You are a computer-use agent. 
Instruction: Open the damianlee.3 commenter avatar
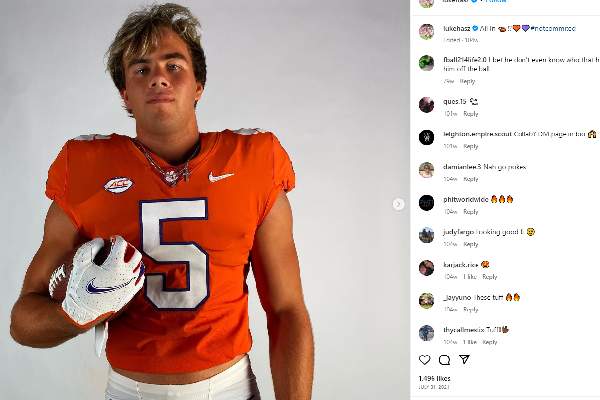[426, 170]
